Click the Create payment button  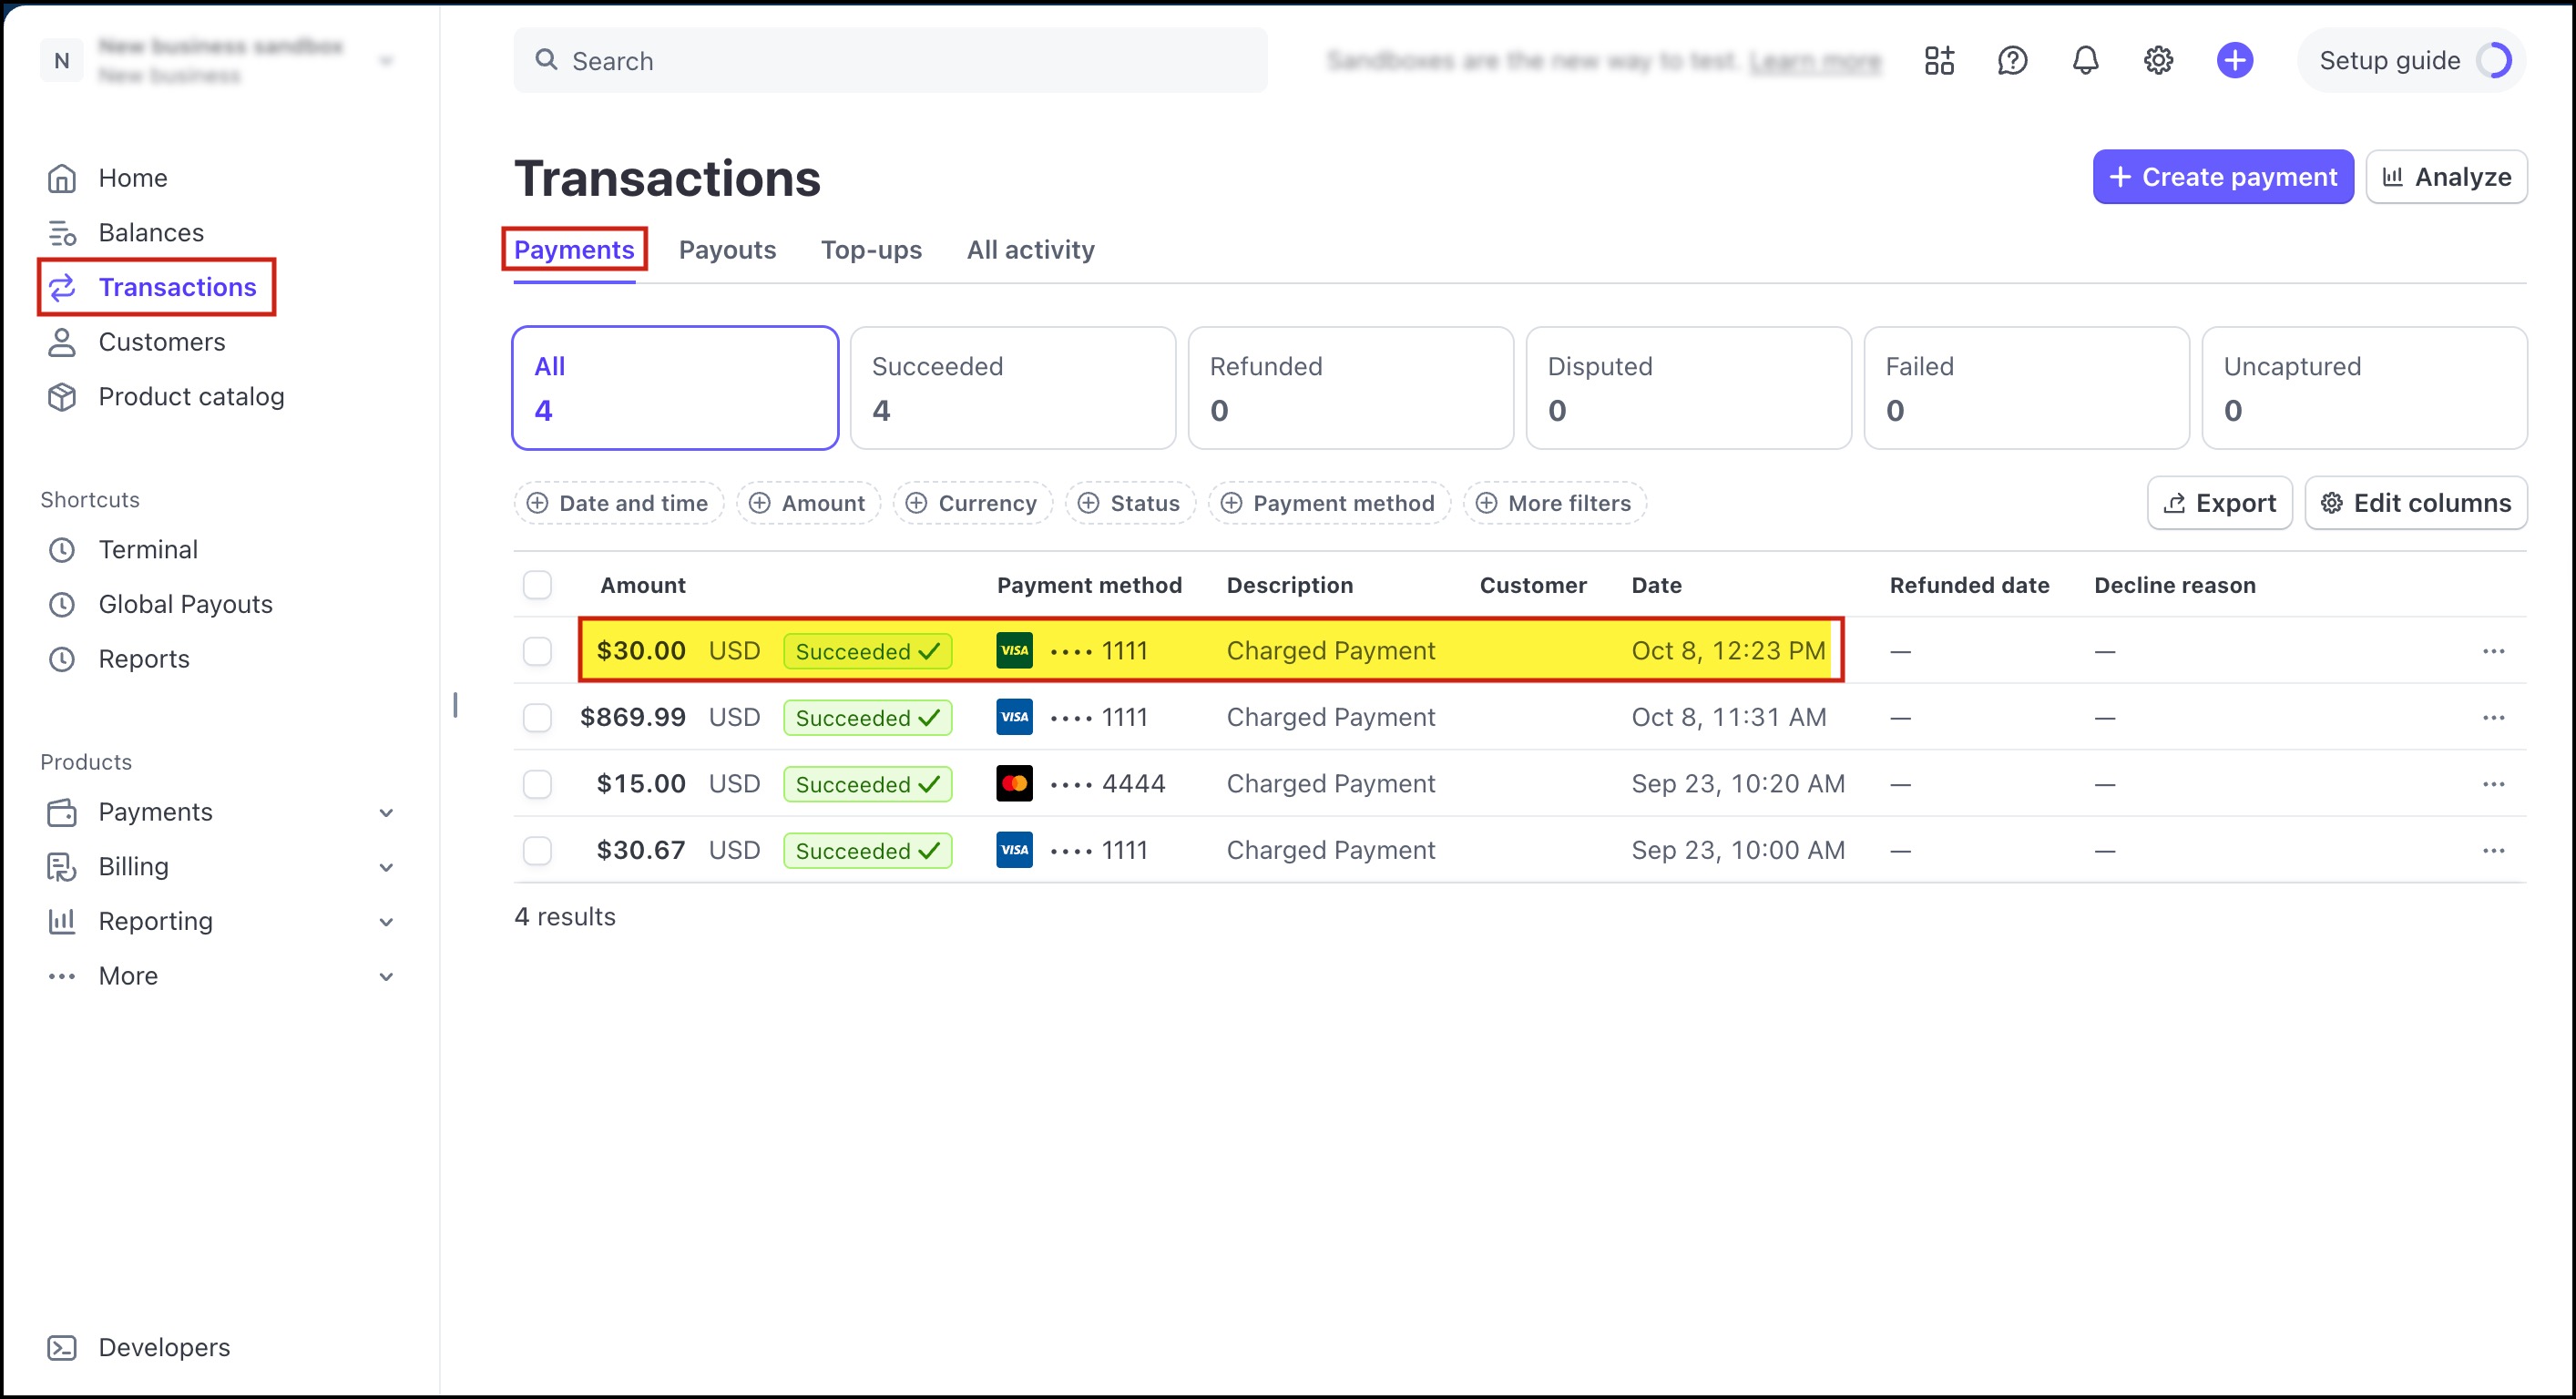[2222, 177]
